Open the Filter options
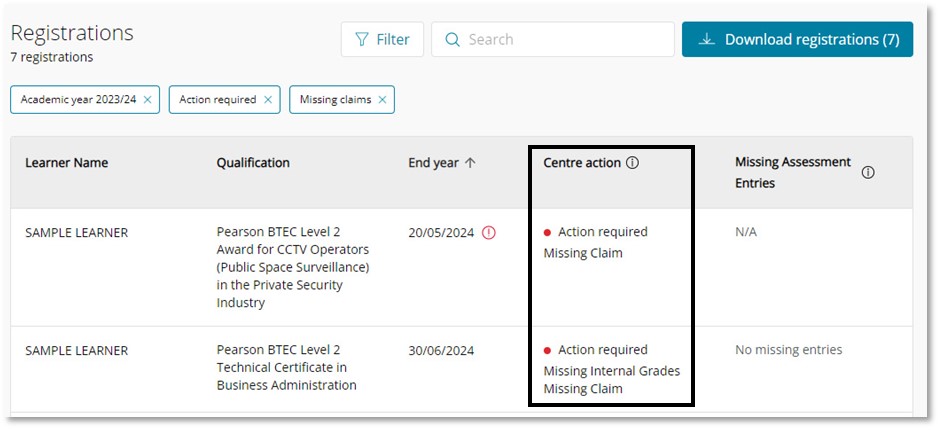The width and height of the screenshot is (940, 430). 382,40
